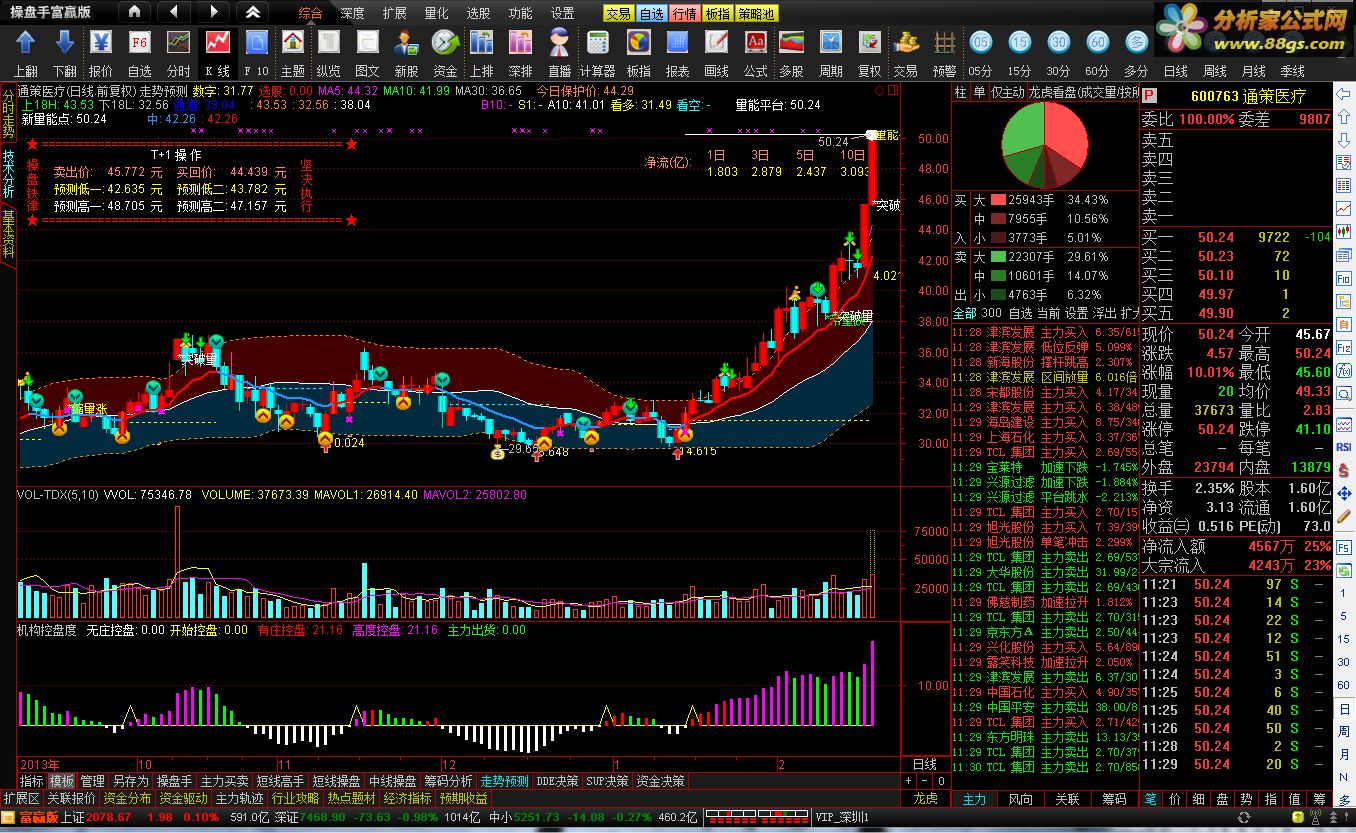Open the 深排 Shenzhen ranking icon

520,43
